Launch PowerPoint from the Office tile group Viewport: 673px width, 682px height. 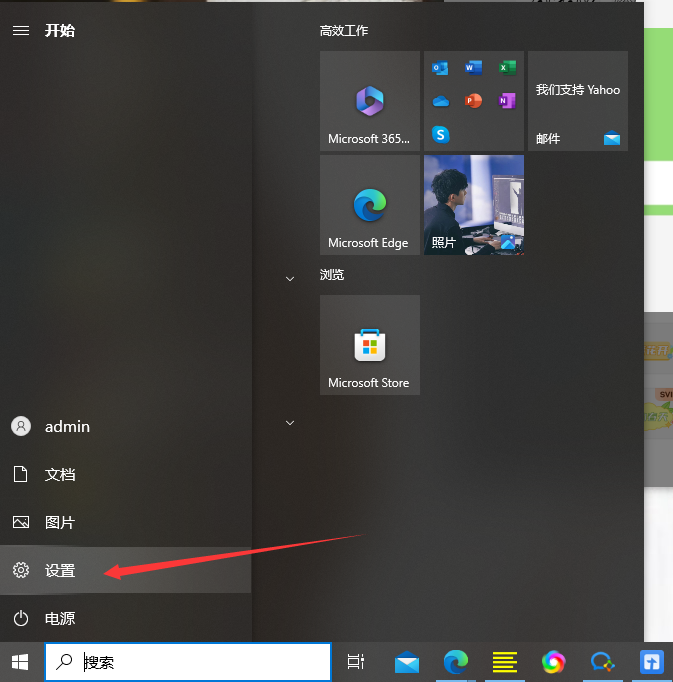473,101
